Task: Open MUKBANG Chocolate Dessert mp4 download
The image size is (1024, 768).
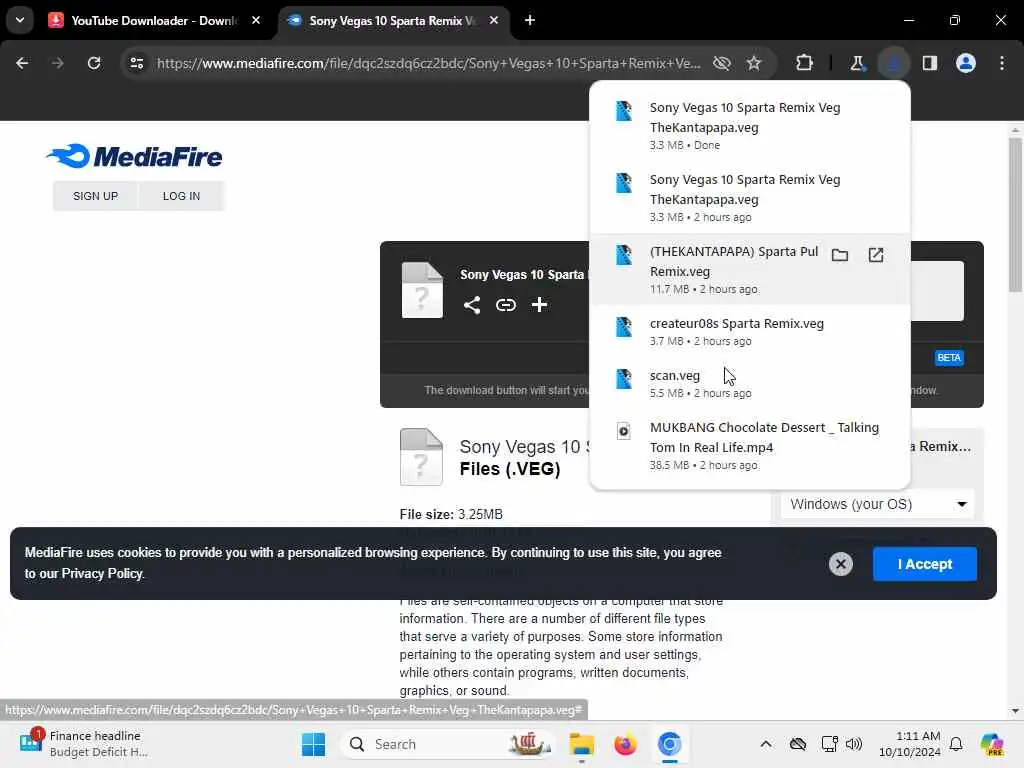Action: (x=749, y=446)
